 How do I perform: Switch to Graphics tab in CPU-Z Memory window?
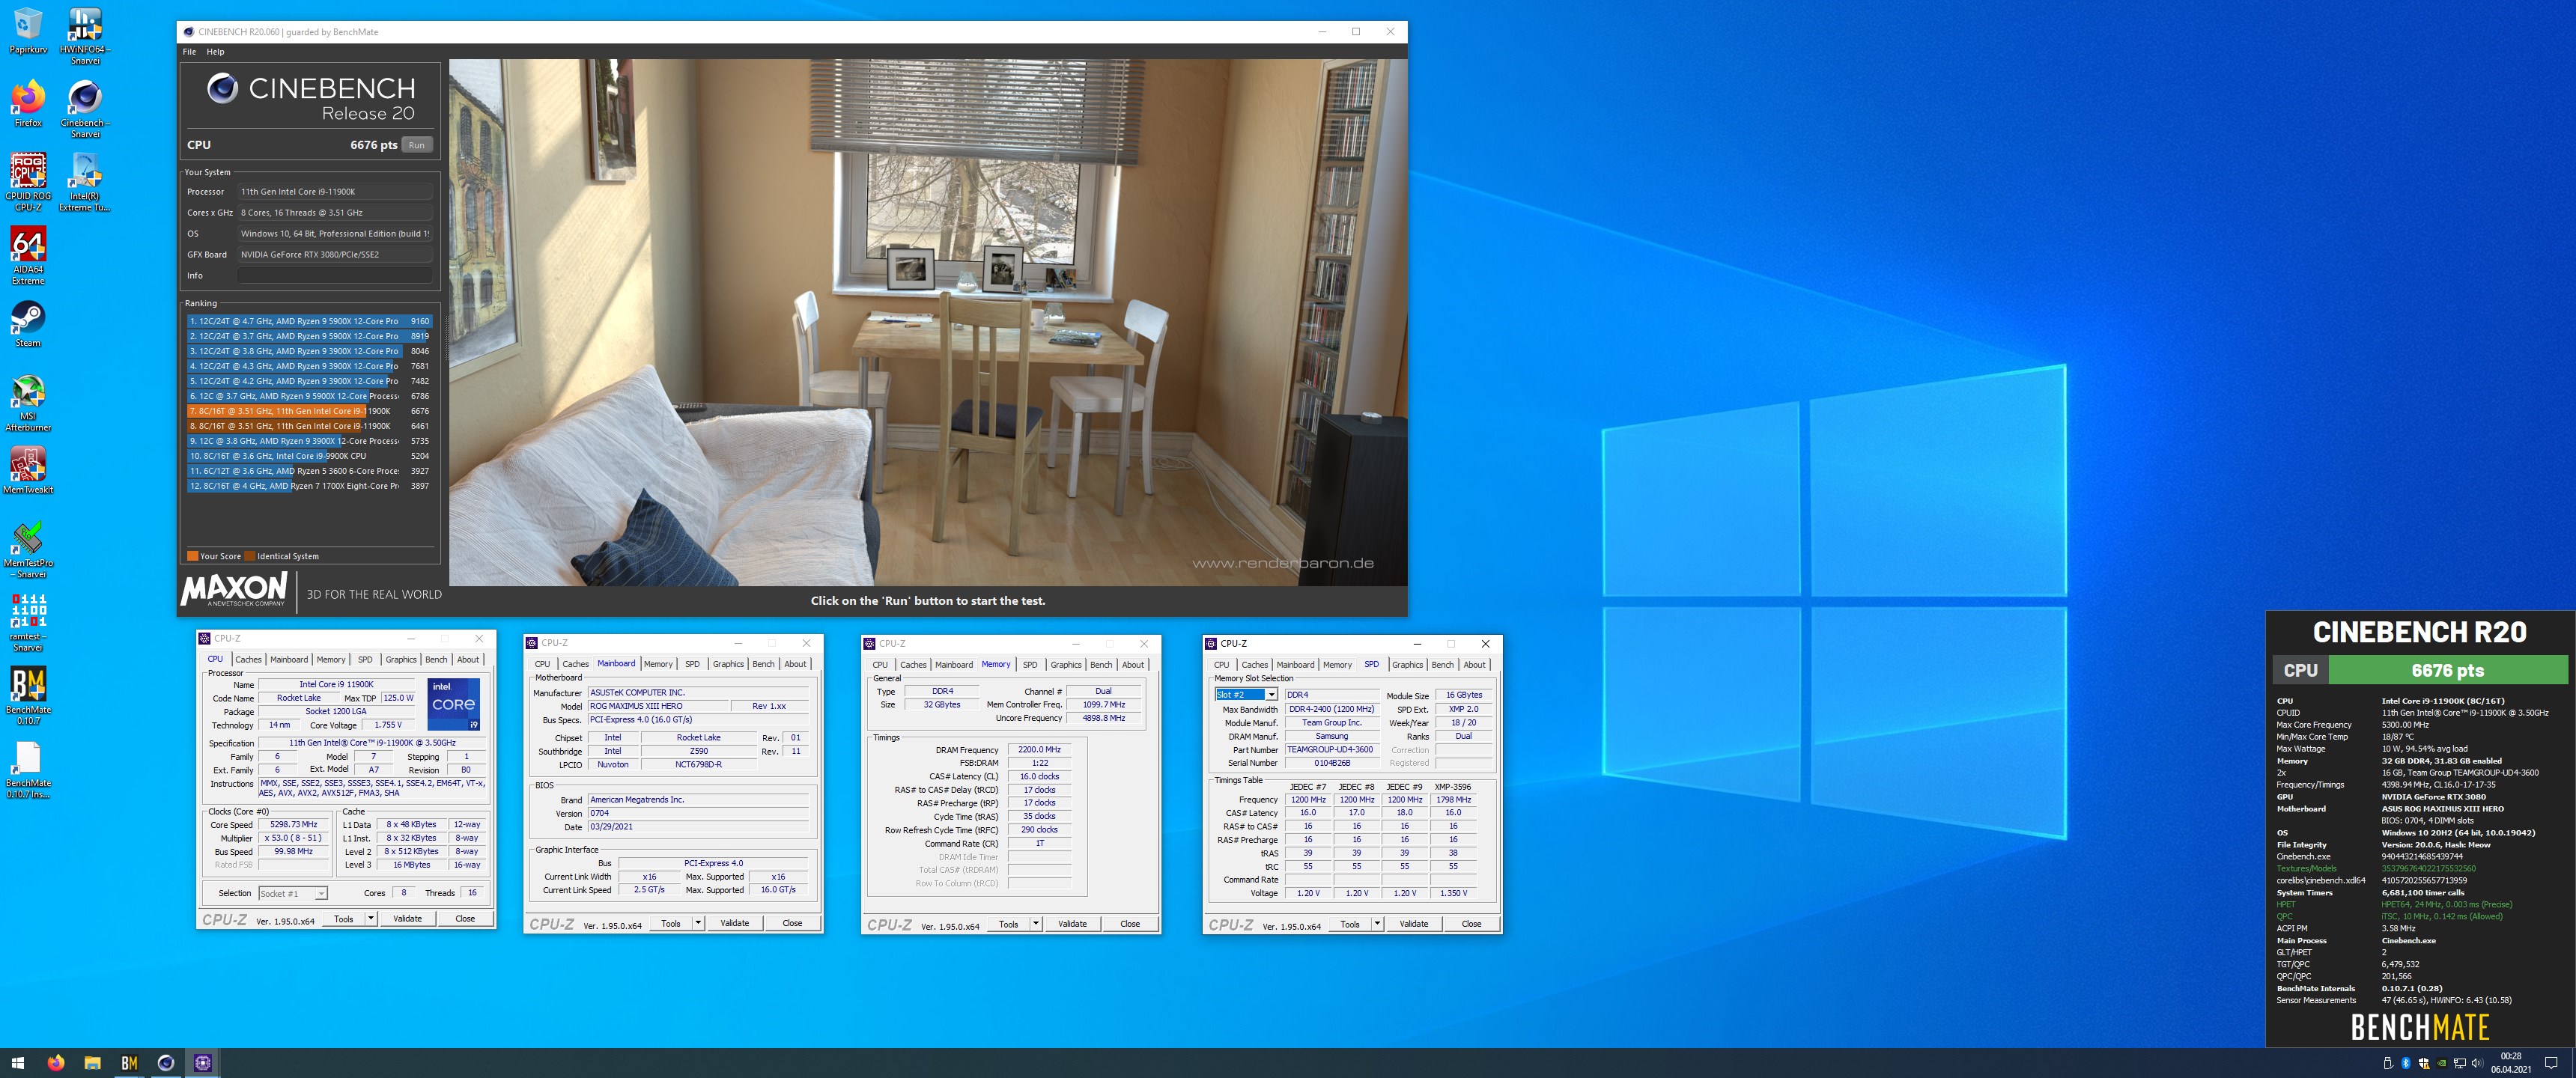point(1065,665)
